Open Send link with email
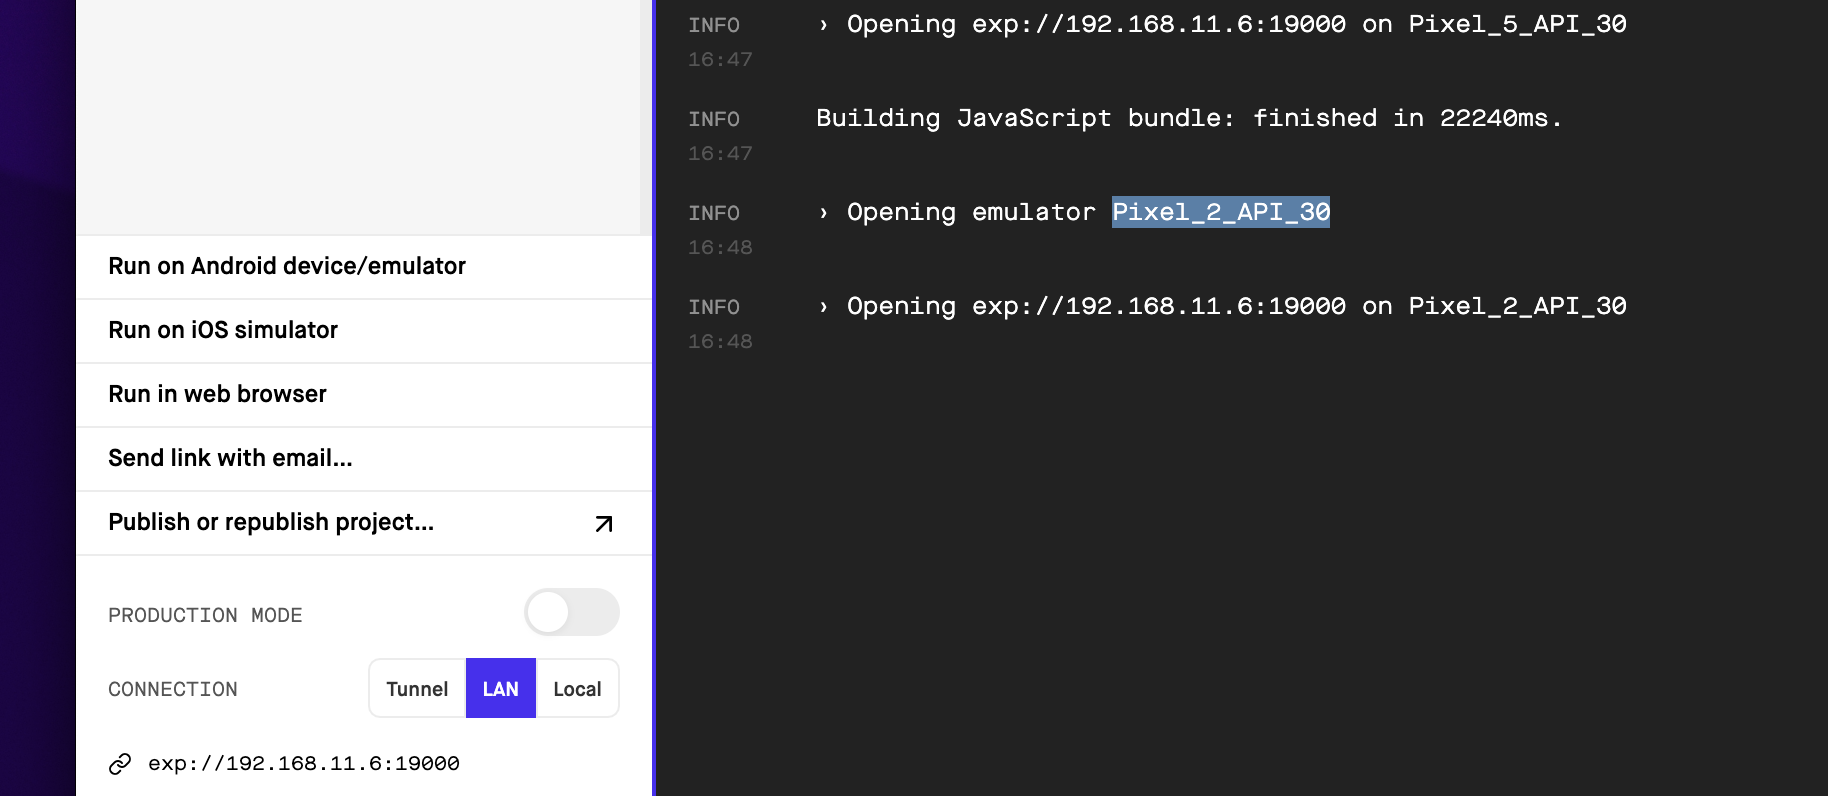This screenshot has width=1828, height=796. pyautogui.click(x=230, y=458)
